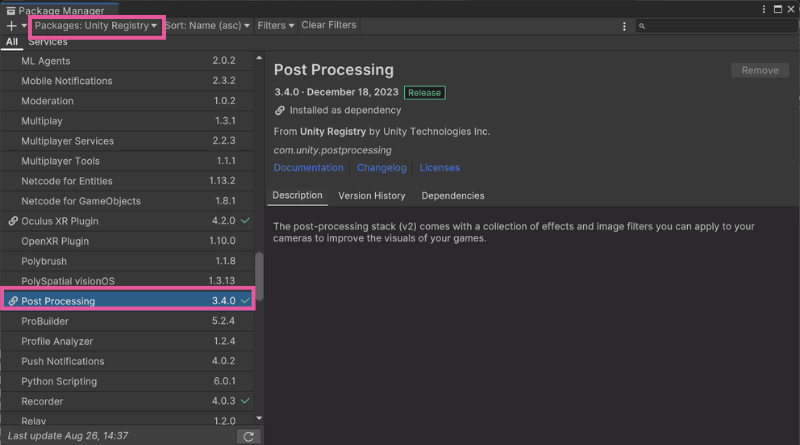The image size is (800, 445).
Task: Click the package list scroll up arrow
Action: tap(259, 58)
